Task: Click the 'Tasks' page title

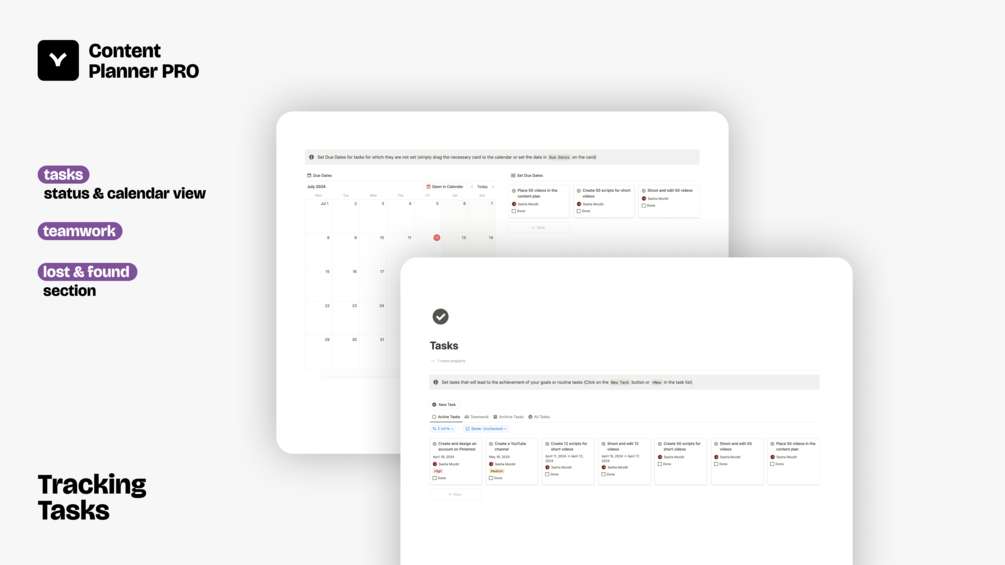Action: 444,346
